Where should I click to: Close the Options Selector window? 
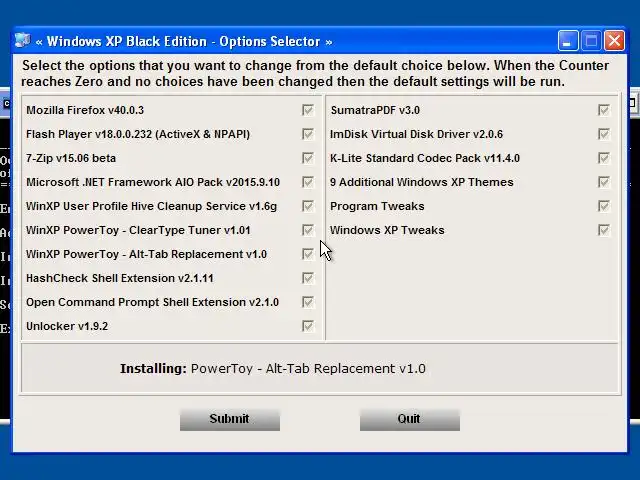point(615,41)
